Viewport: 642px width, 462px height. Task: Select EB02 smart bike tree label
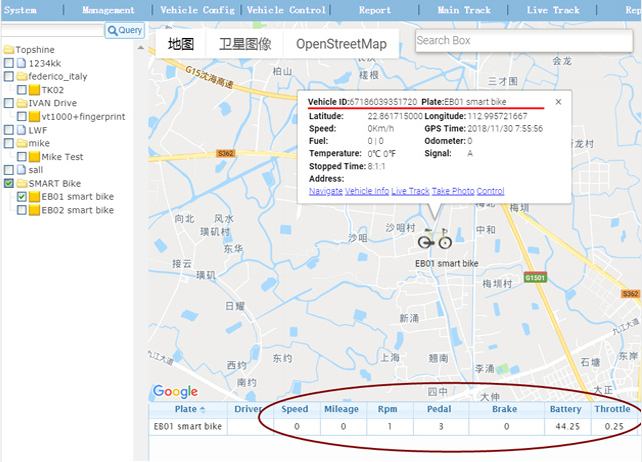pos(77,210)
